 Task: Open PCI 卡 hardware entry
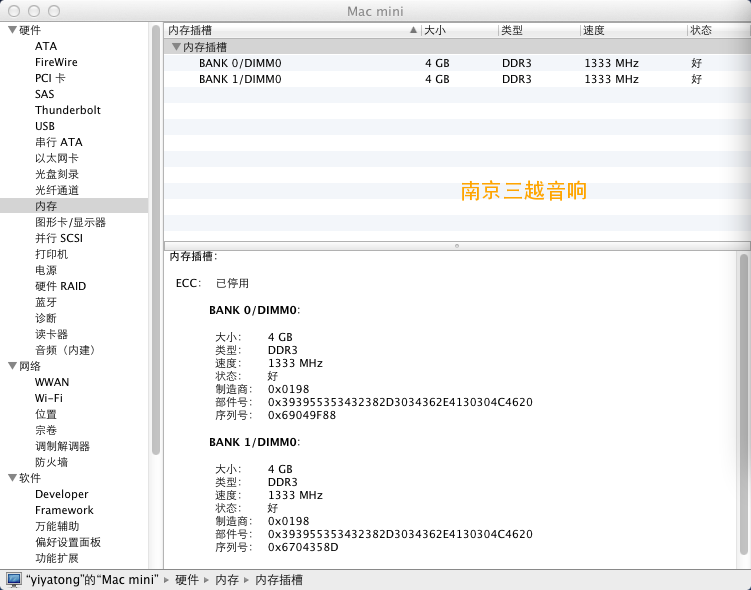pyautogui.click(x=50, y=78)
